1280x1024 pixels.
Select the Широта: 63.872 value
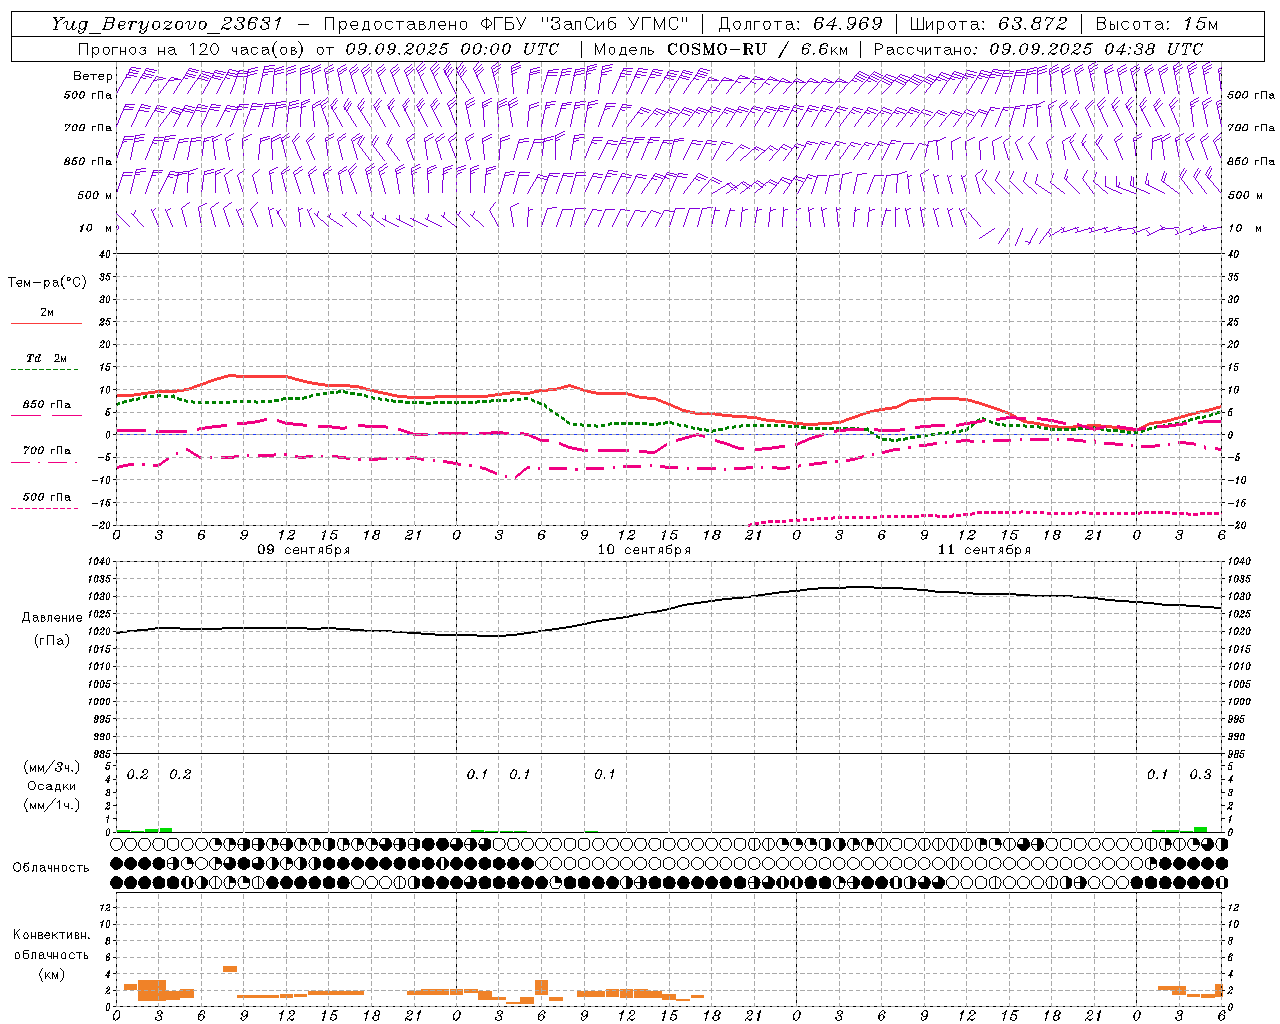988,24
